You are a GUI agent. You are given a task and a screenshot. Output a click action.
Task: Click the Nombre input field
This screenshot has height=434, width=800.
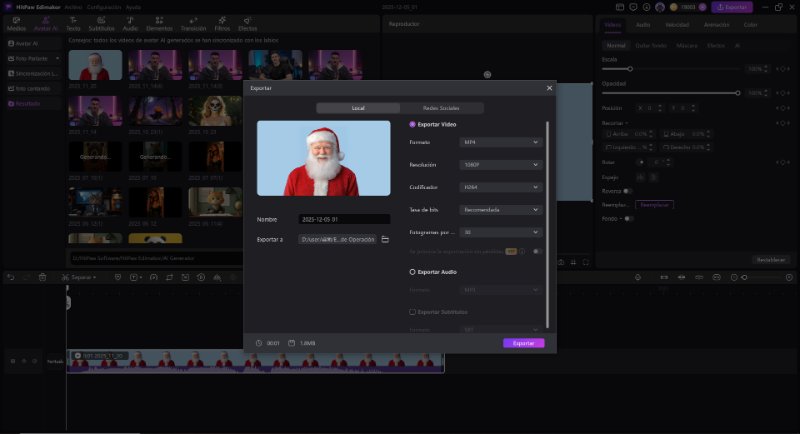coord(344,219)
